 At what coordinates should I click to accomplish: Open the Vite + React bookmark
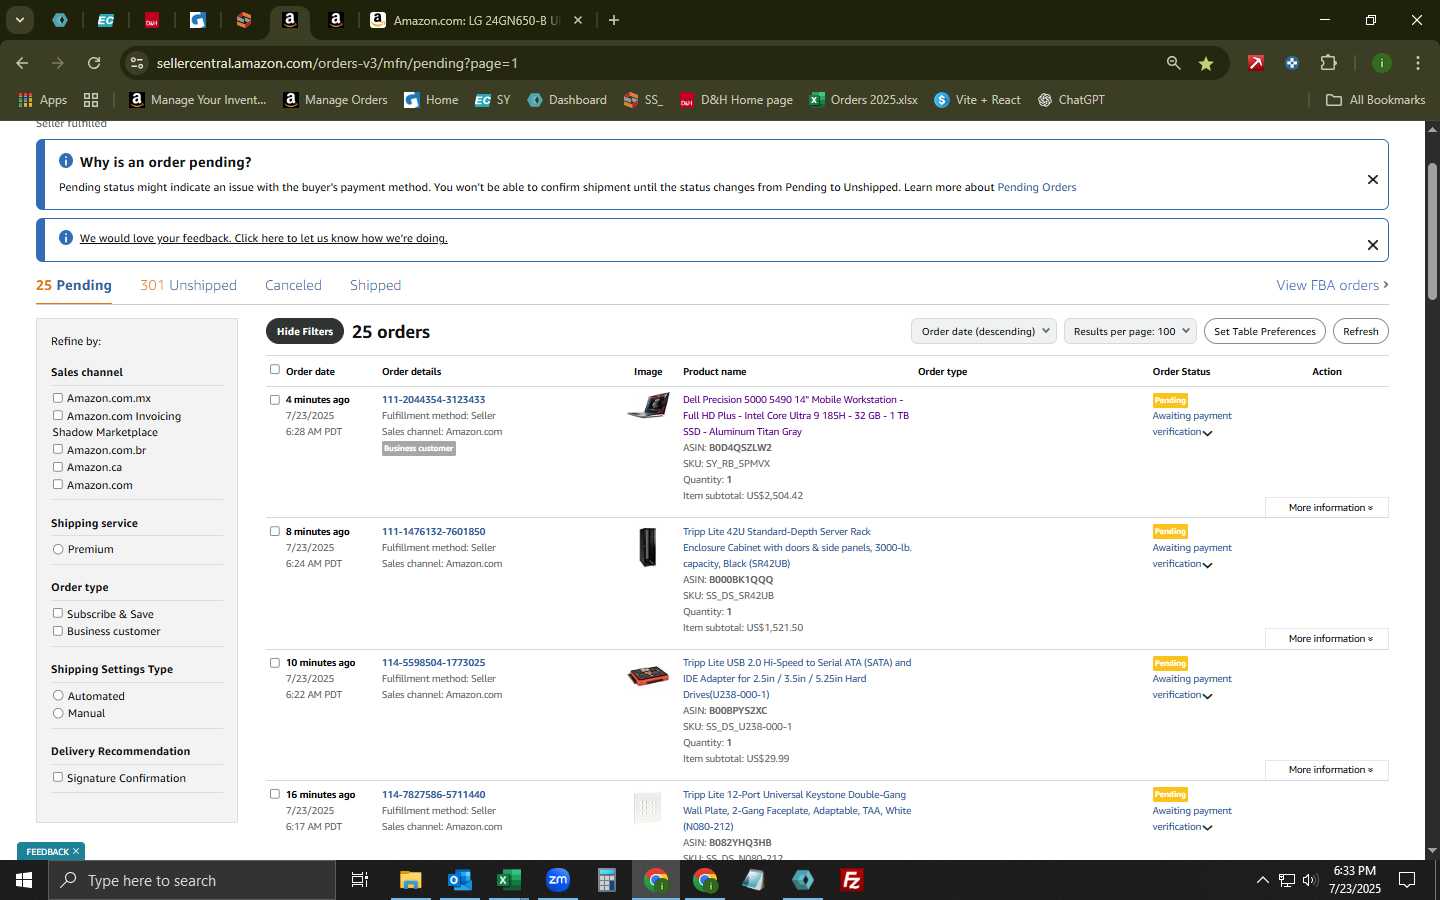977,100
